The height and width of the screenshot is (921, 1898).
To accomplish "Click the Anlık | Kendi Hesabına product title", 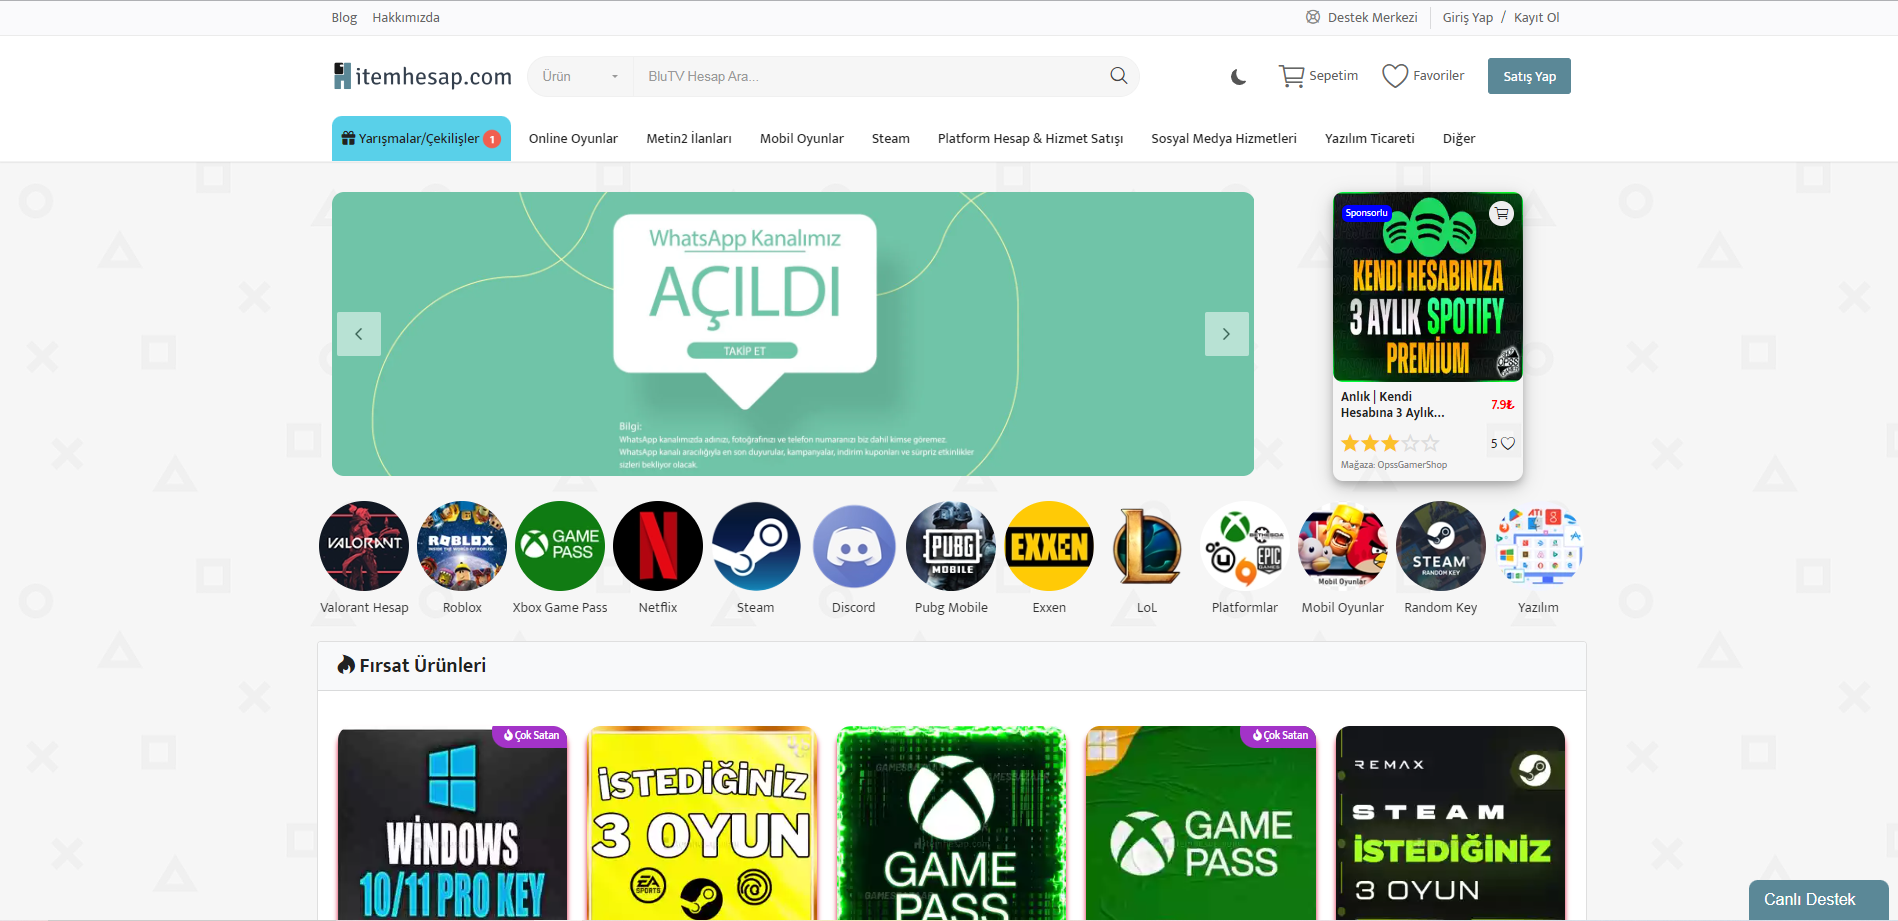I will point(1393,404).
